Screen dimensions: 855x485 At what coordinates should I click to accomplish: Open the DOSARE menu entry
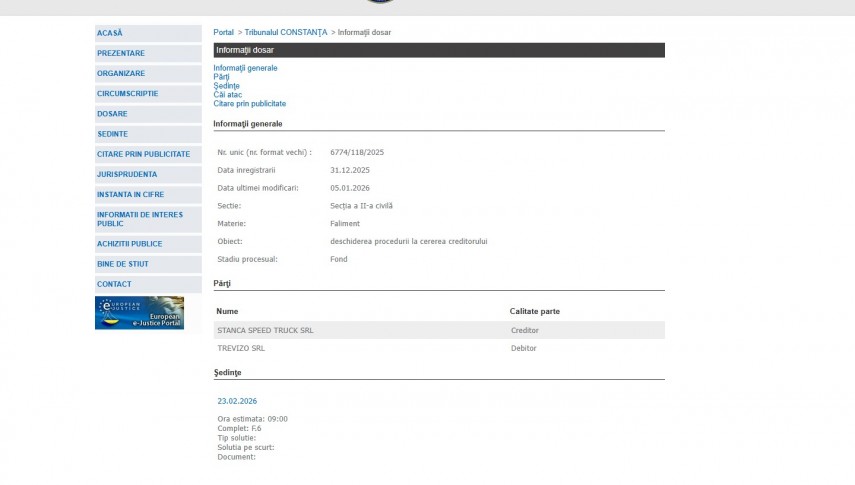pyautogui.click(x=112, y=114)
